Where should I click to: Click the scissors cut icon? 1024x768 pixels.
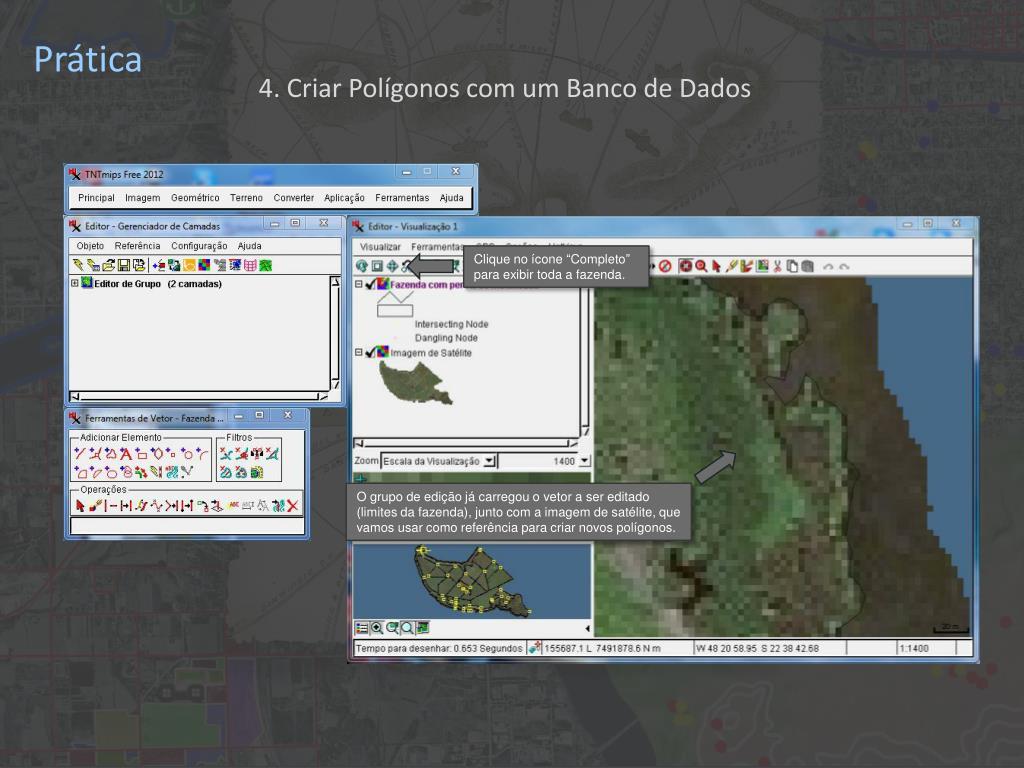point(777,266)
